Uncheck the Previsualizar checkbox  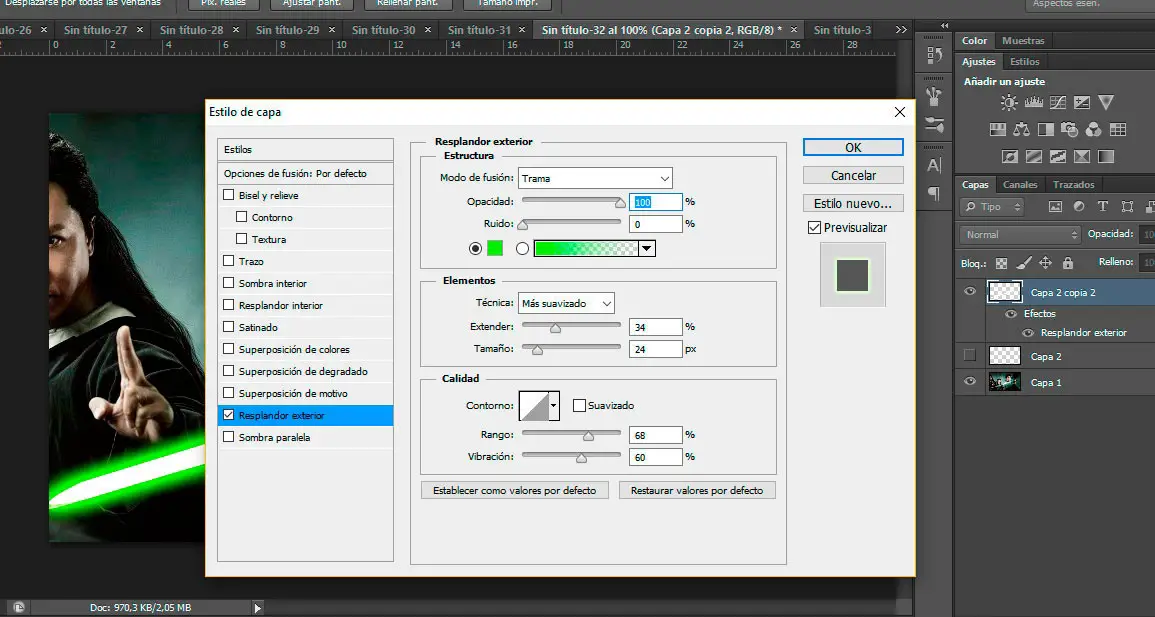tap(814, 228)
